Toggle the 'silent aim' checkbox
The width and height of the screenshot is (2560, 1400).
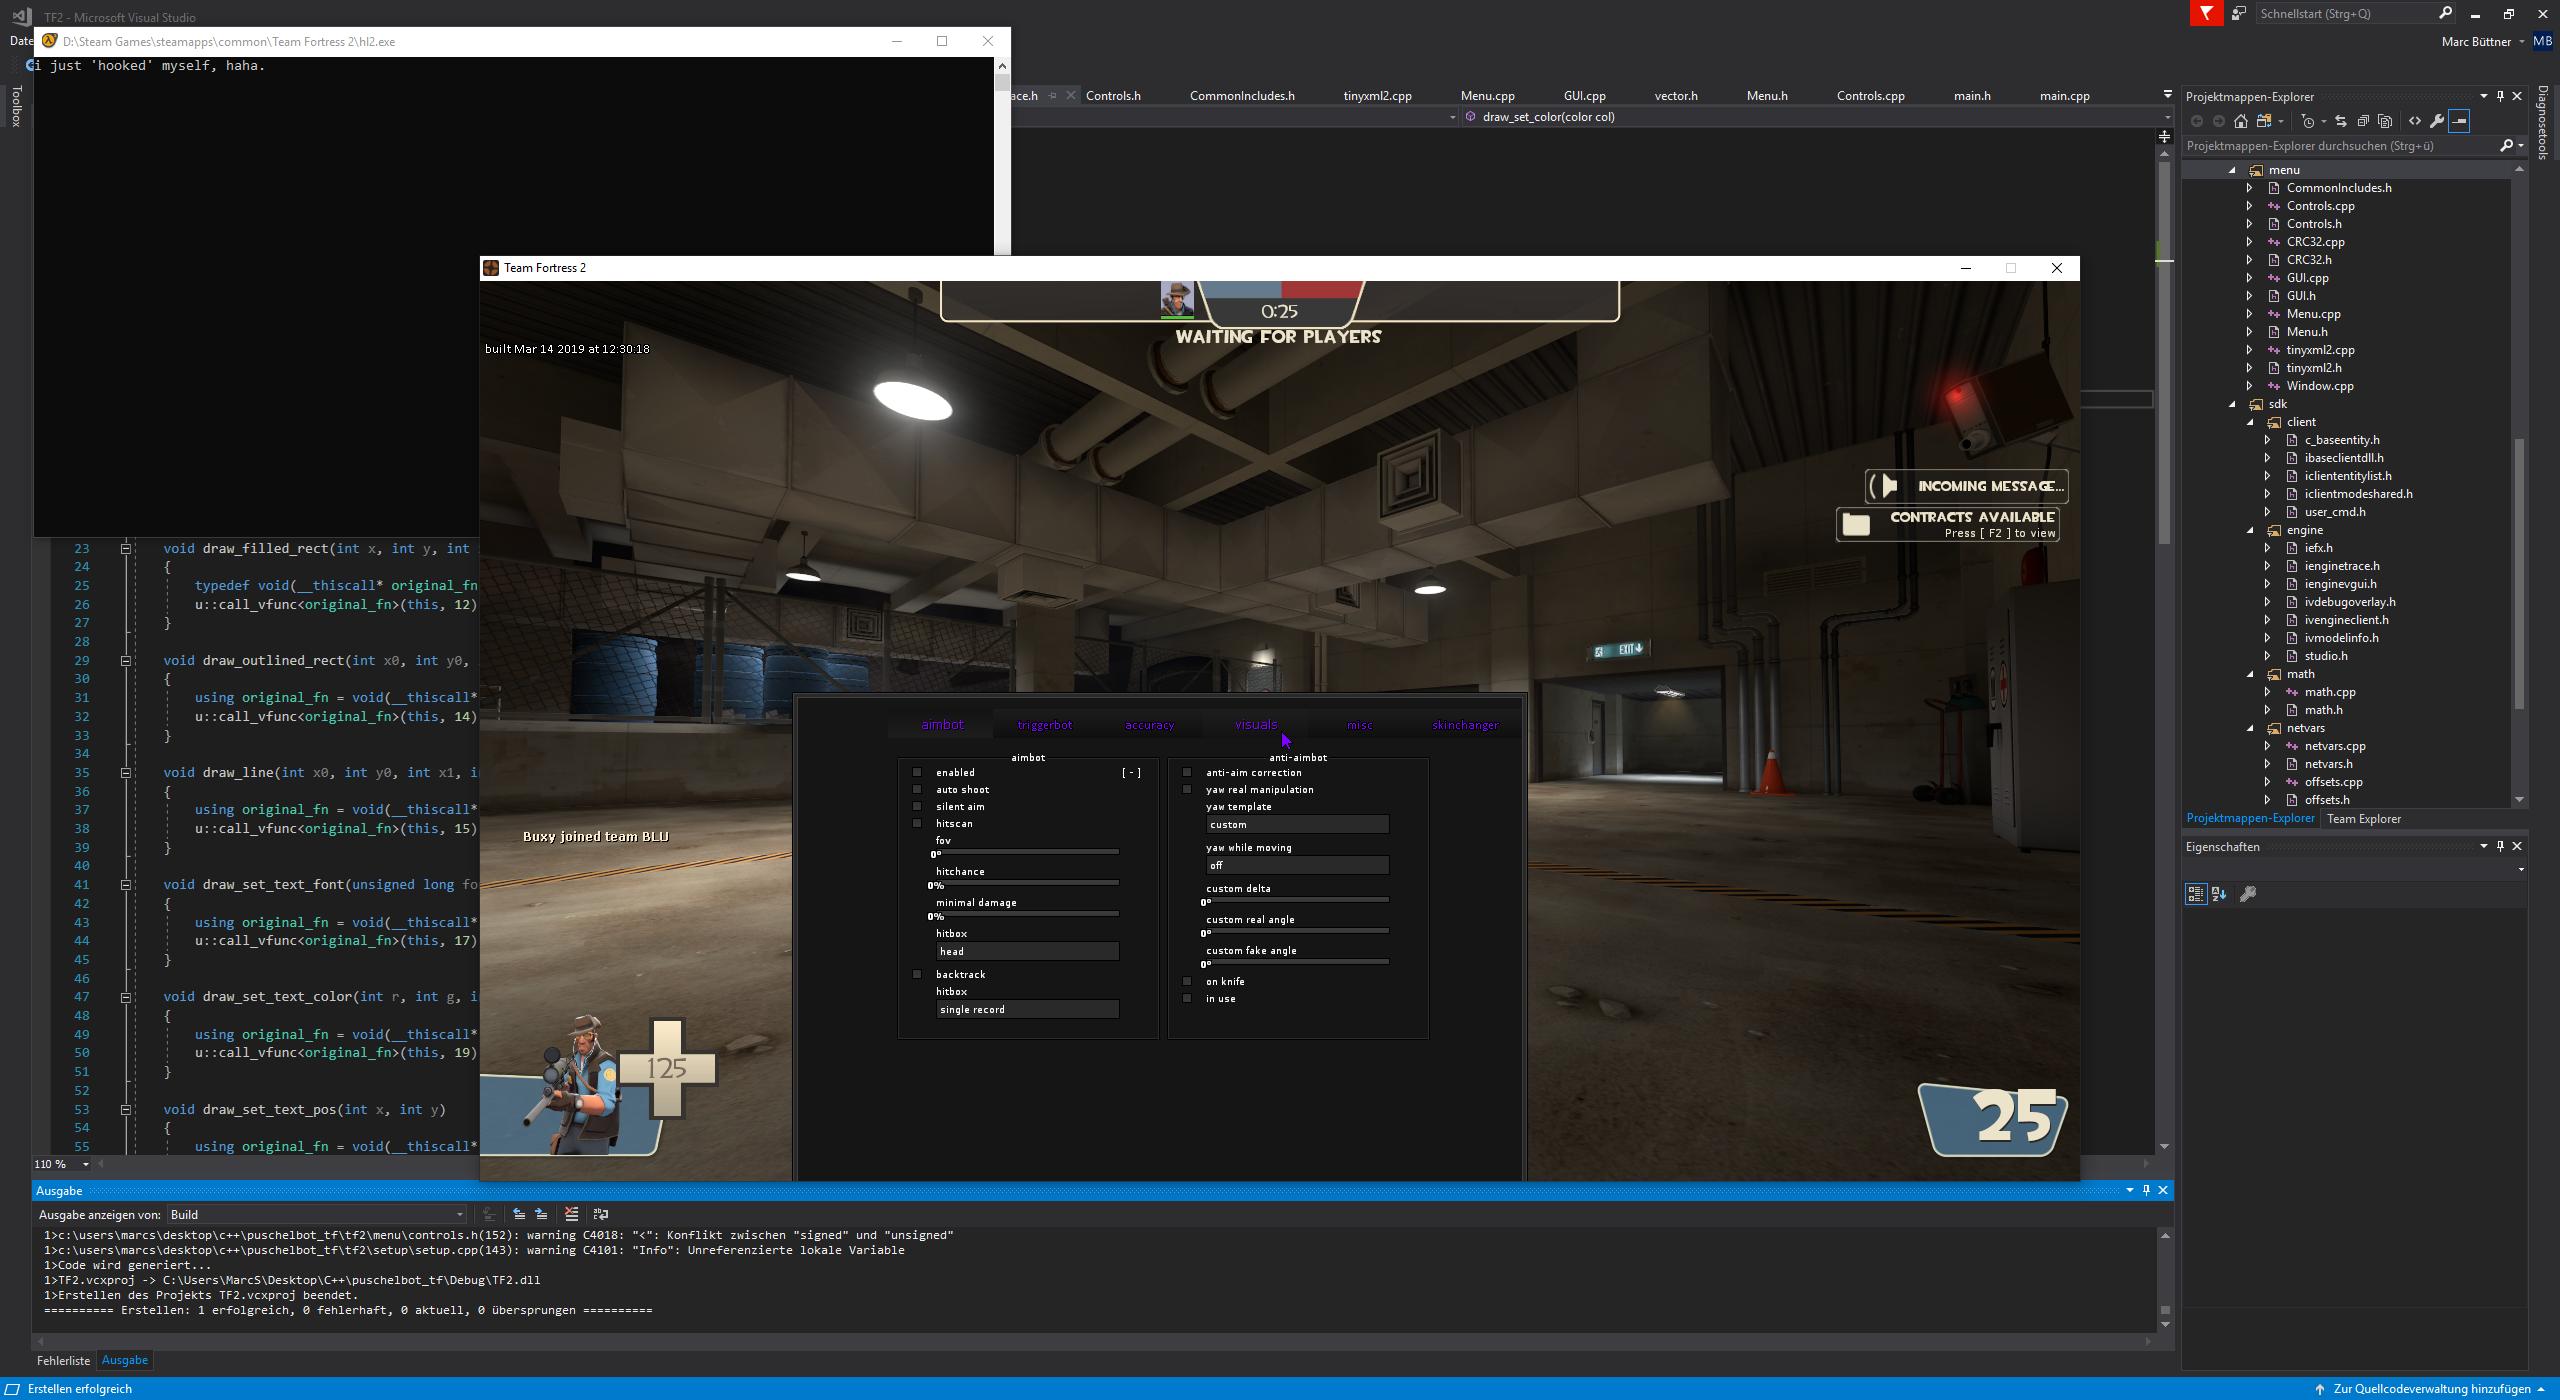pos(918,806)
